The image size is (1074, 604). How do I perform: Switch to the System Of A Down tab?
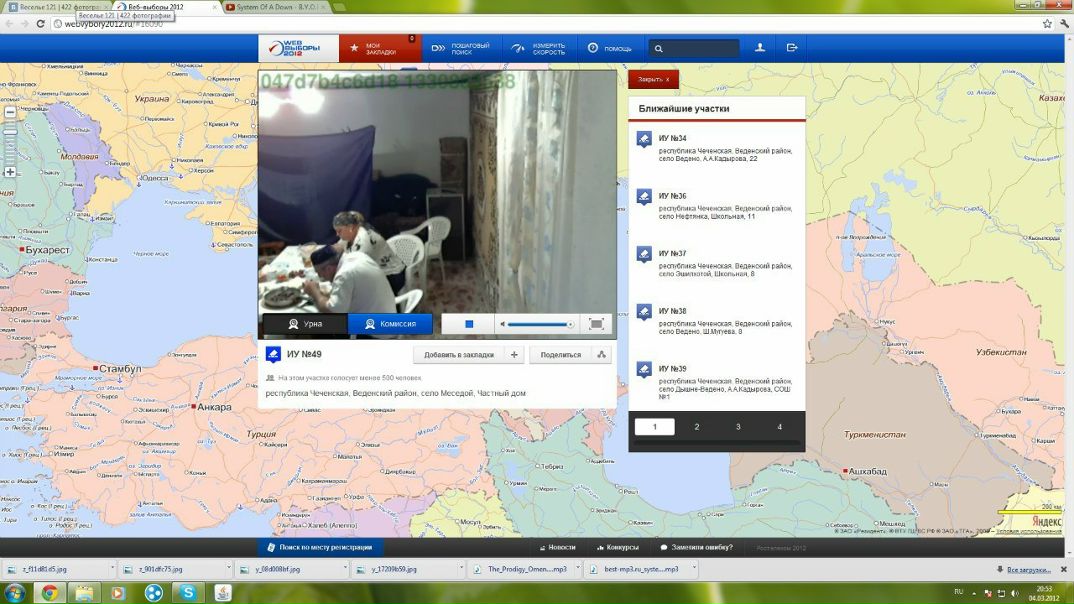274,5
